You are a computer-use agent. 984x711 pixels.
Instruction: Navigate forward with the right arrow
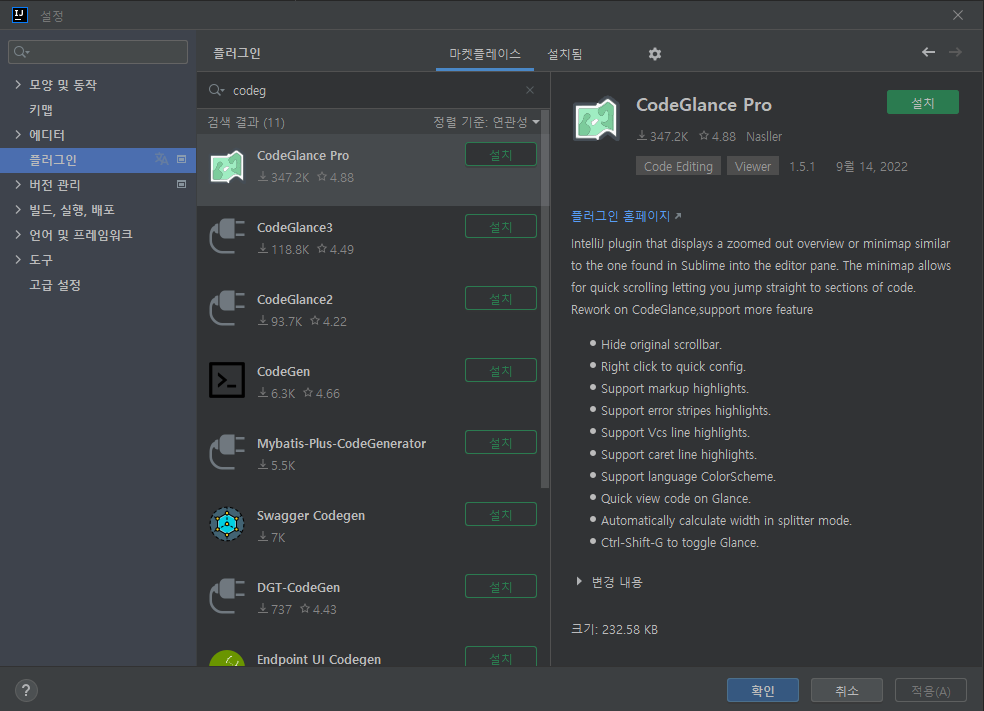[955, 52]
